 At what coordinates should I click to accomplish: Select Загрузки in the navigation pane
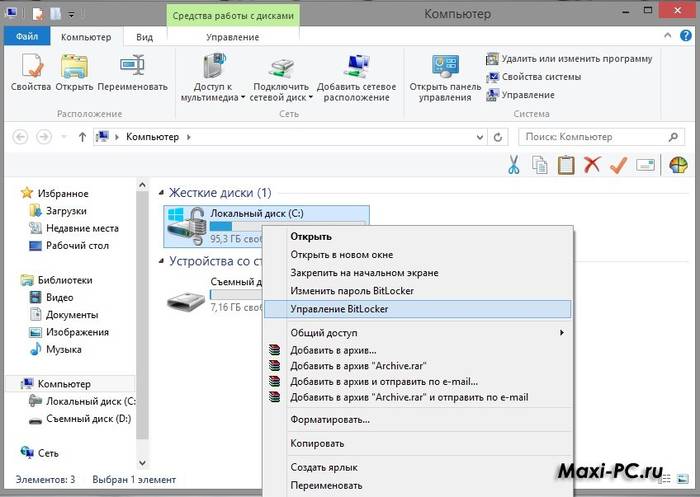pos(66,211)
